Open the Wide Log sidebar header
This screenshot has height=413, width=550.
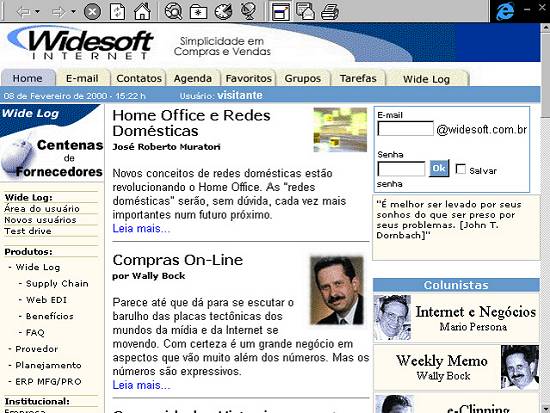point(30,113)
